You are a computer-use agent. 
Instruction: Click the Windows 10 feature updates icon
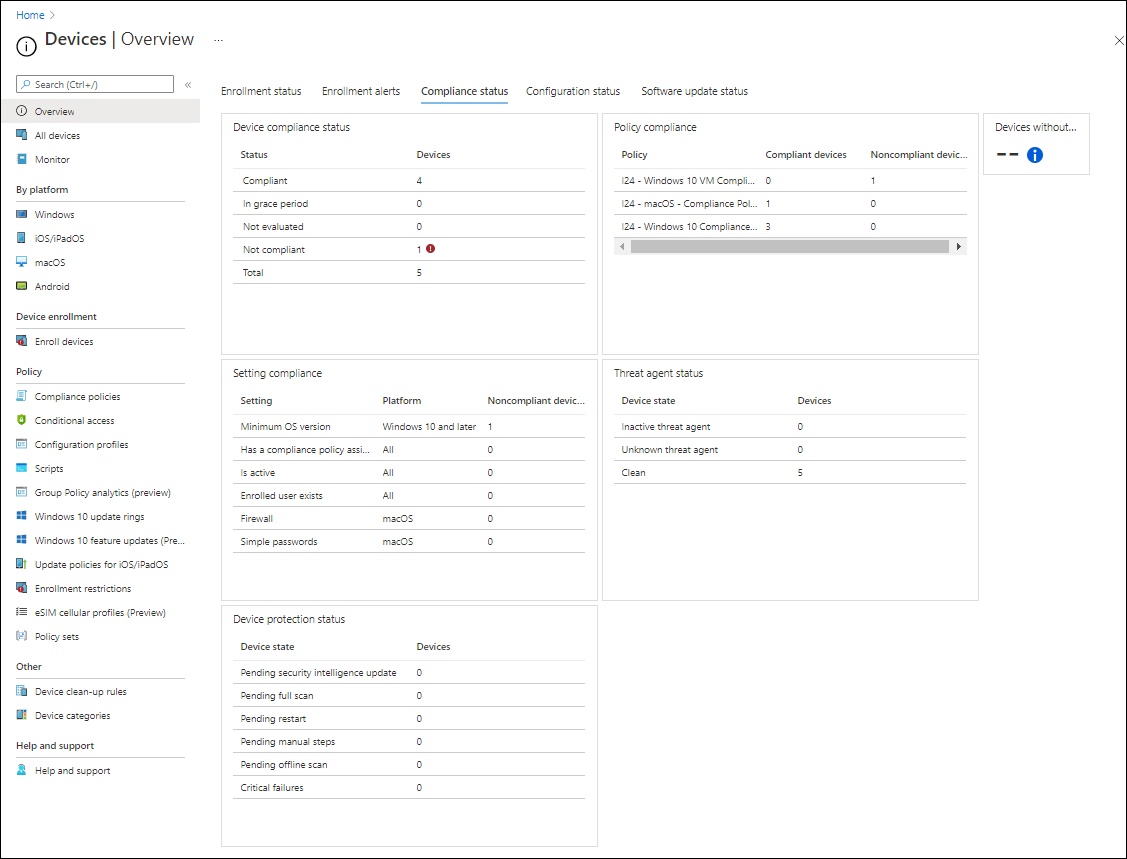coord(22,540)
